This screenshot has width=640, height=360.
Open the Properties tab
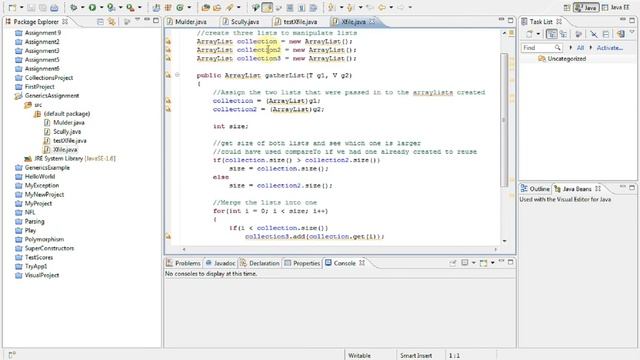click(x=302, y=263)
